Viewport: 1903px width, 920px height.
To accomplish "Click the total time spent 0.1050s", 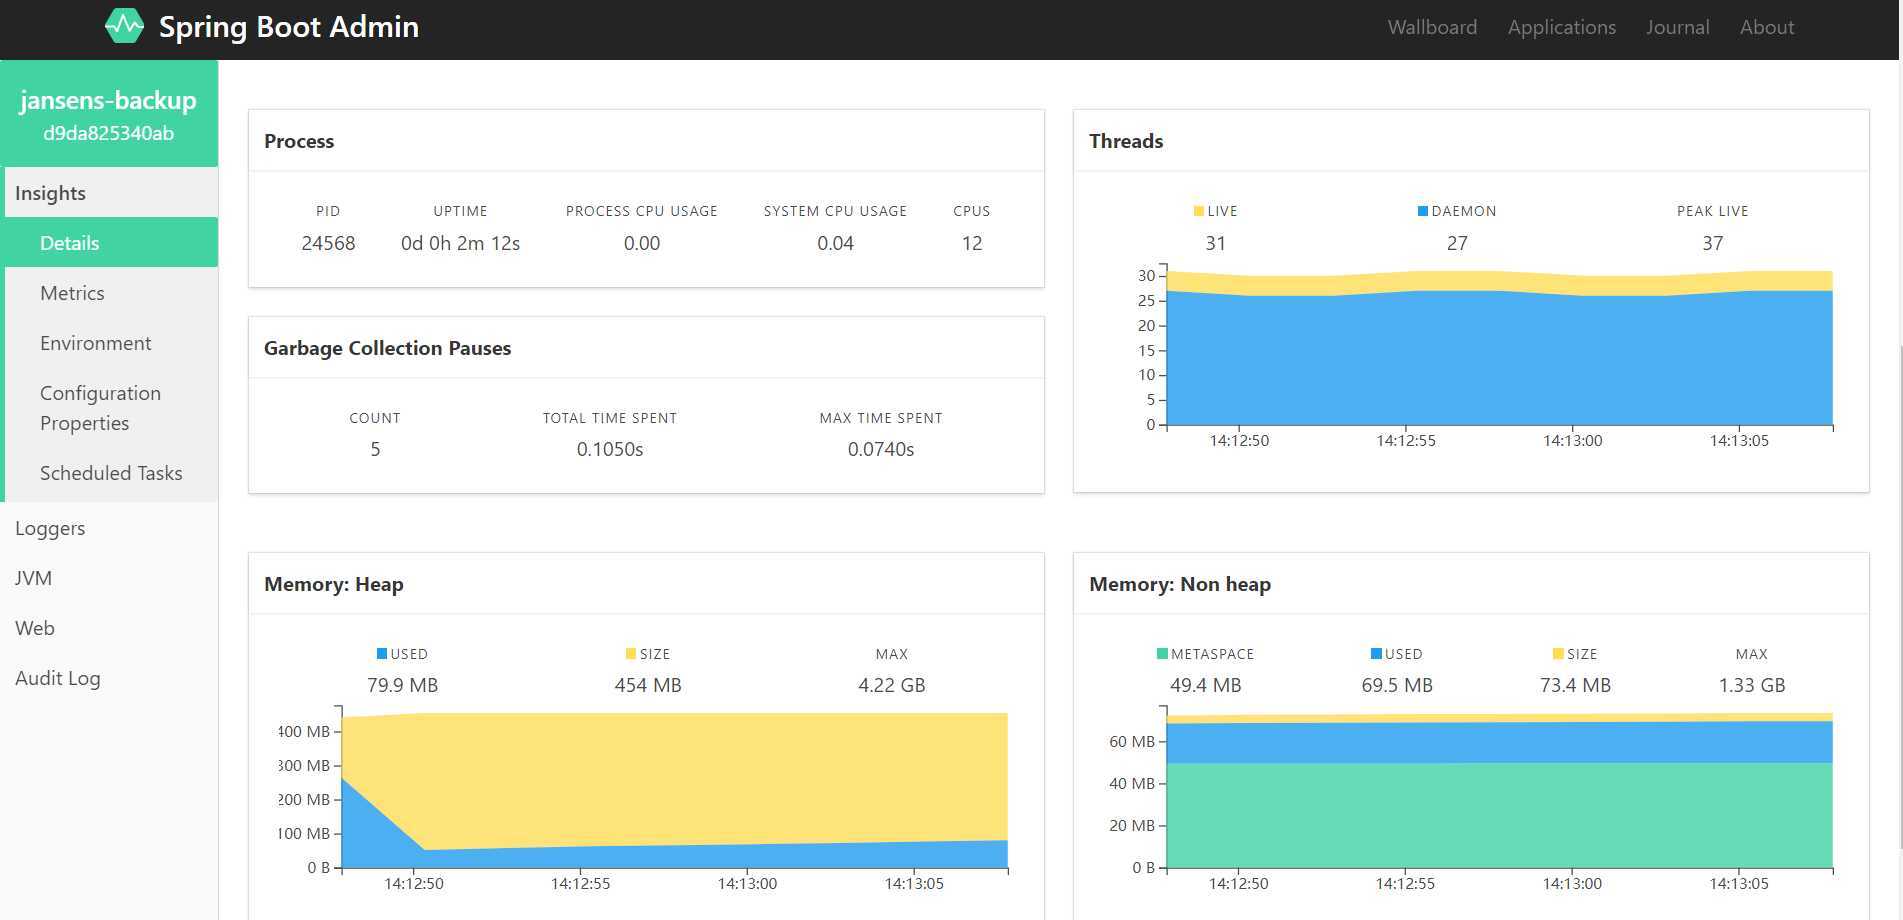I will (610, 449).
